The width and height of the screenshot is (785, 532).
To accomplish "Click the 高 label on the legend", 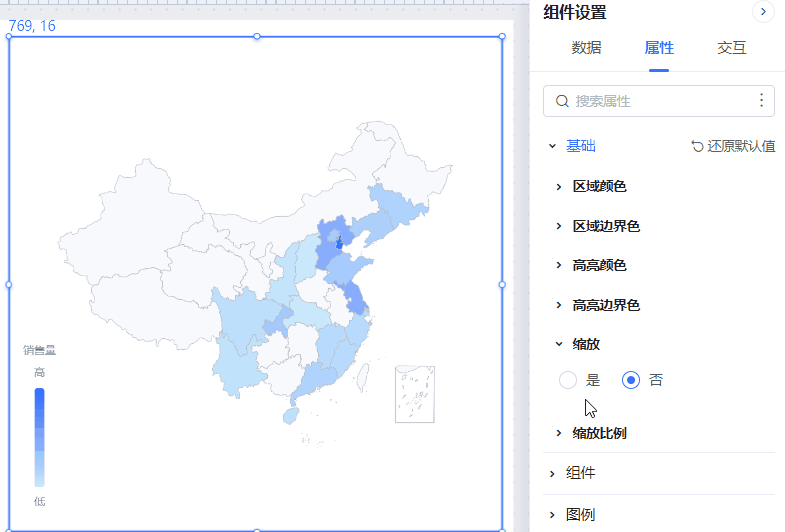I will coord(40,372).
